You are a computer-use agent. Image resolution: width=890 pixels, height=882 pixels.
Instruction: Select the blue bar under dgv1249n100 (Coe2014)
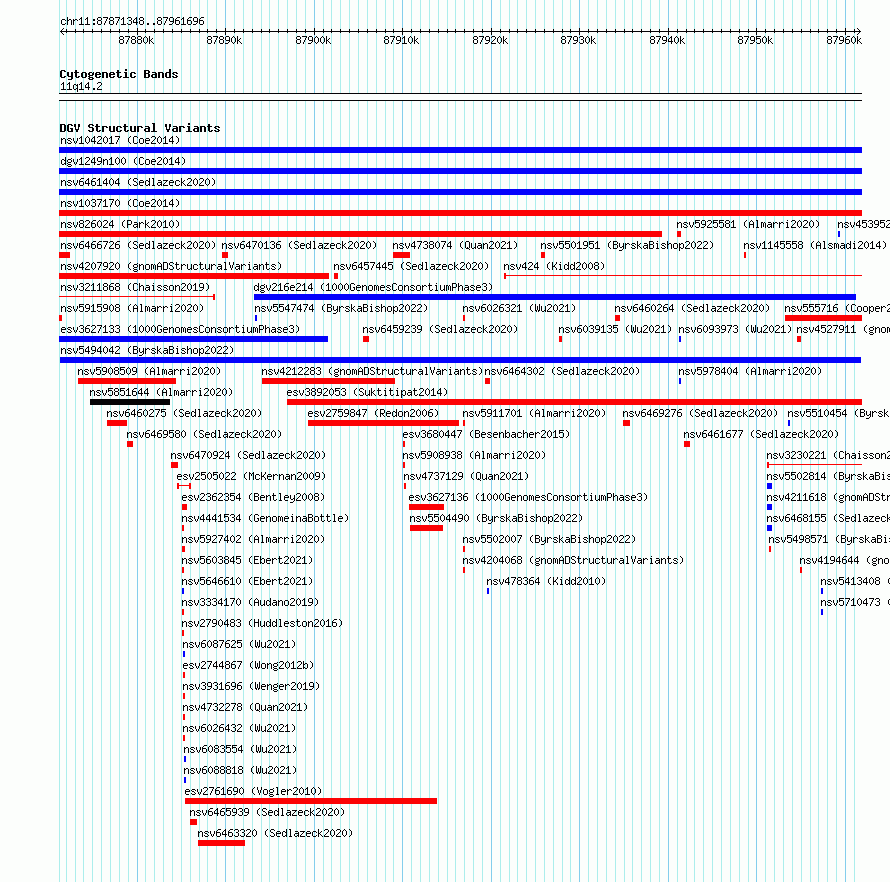pyautogui.click(x=460, y=171)
